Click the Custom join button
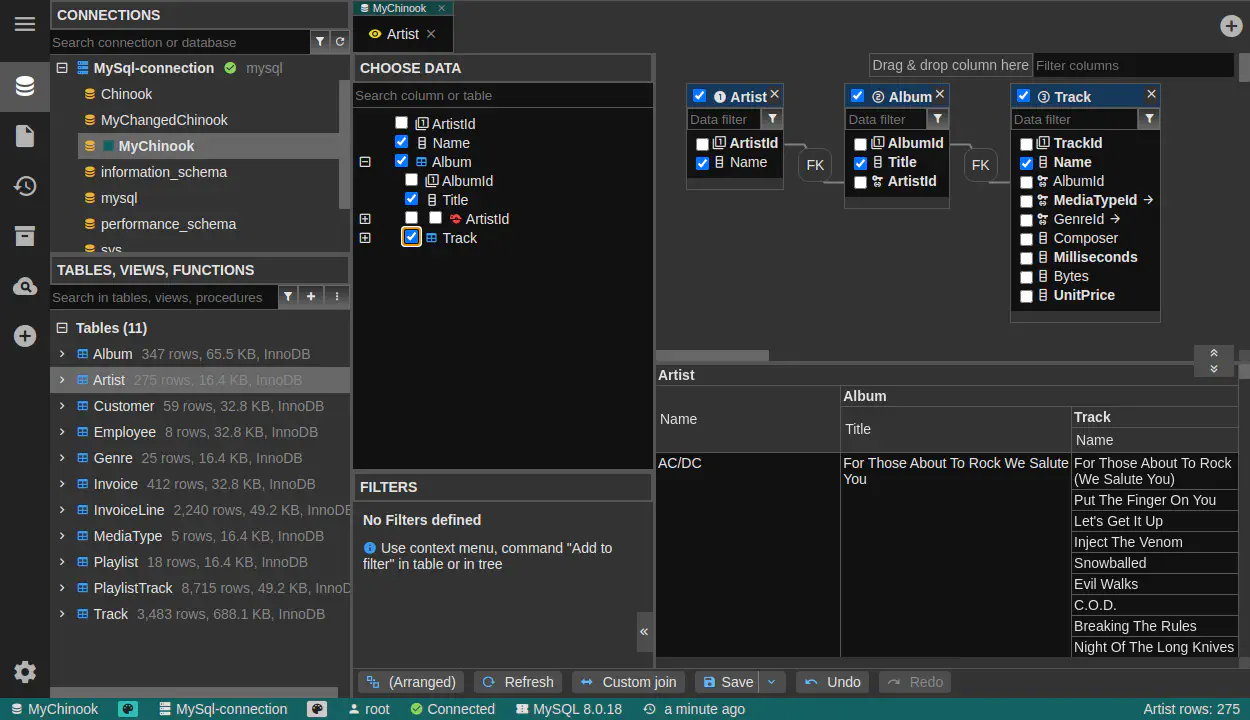 click(x=628, y=682)
